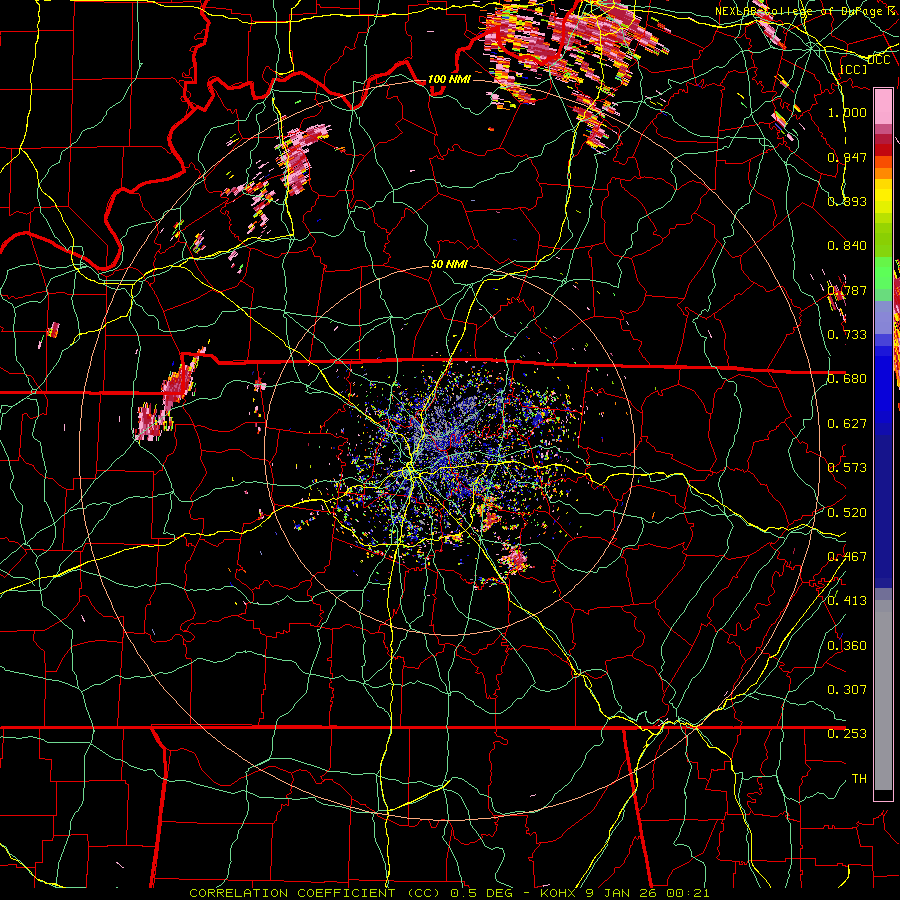Click the 0.520 legend value

click(x=847, y=513)
